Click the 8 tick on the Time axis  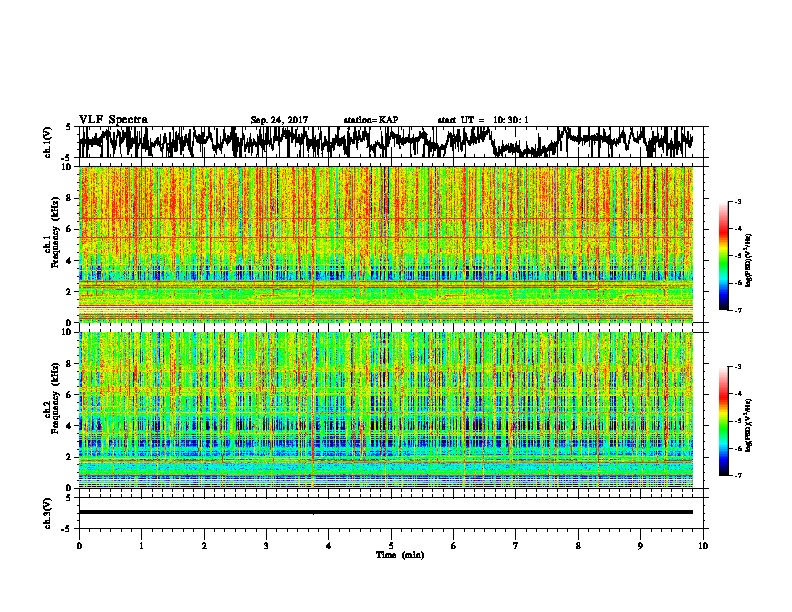(578, 546)
